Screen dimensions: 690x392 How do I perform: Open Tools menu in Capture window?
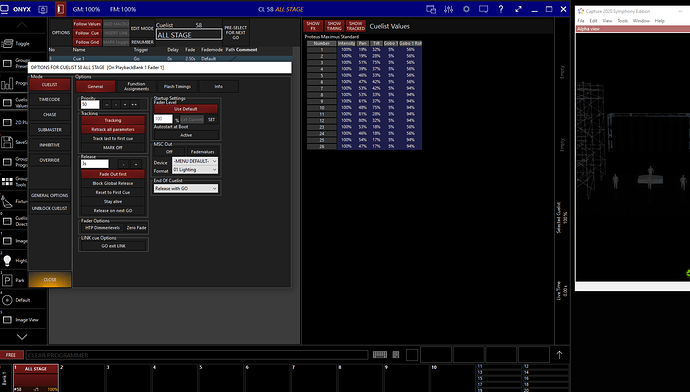pos(622,21)
